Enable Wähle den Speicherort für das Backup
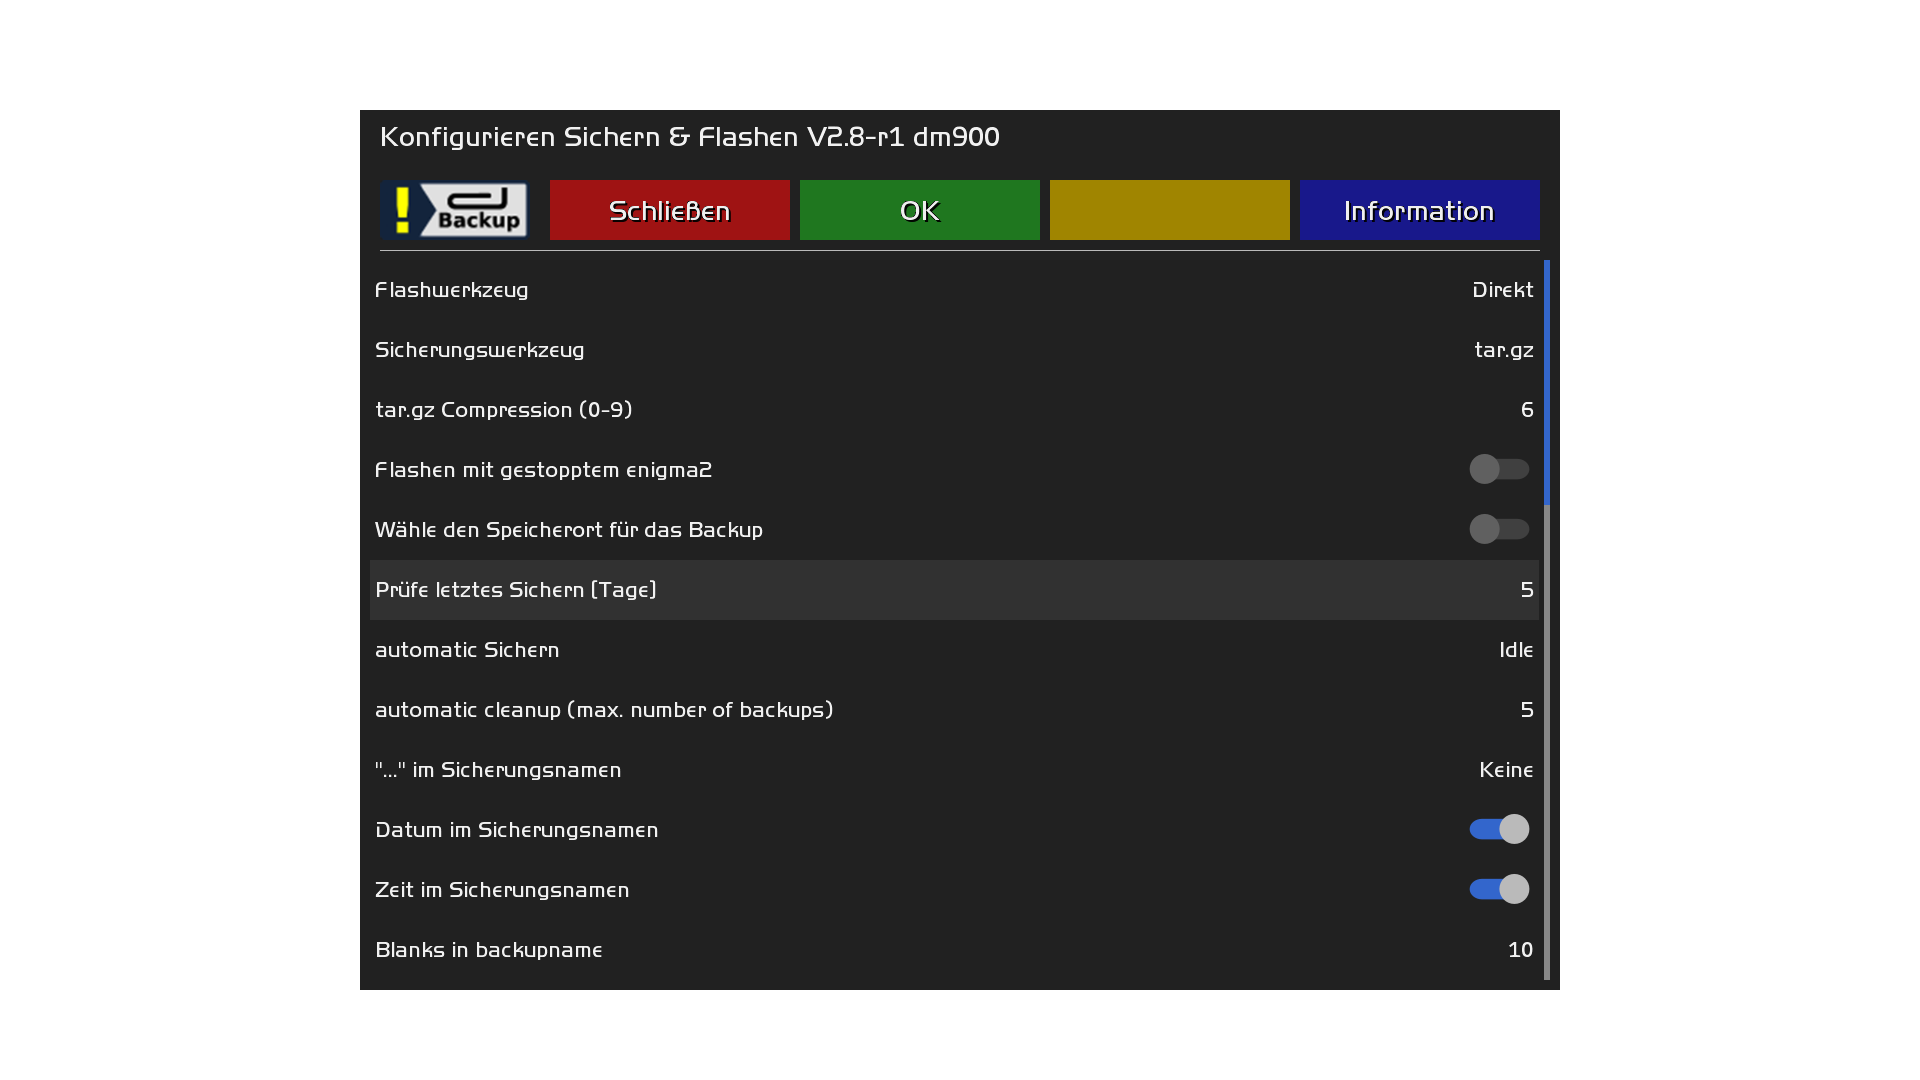The height and width of the screenshot is (1080, 1920). [1498, 529]
